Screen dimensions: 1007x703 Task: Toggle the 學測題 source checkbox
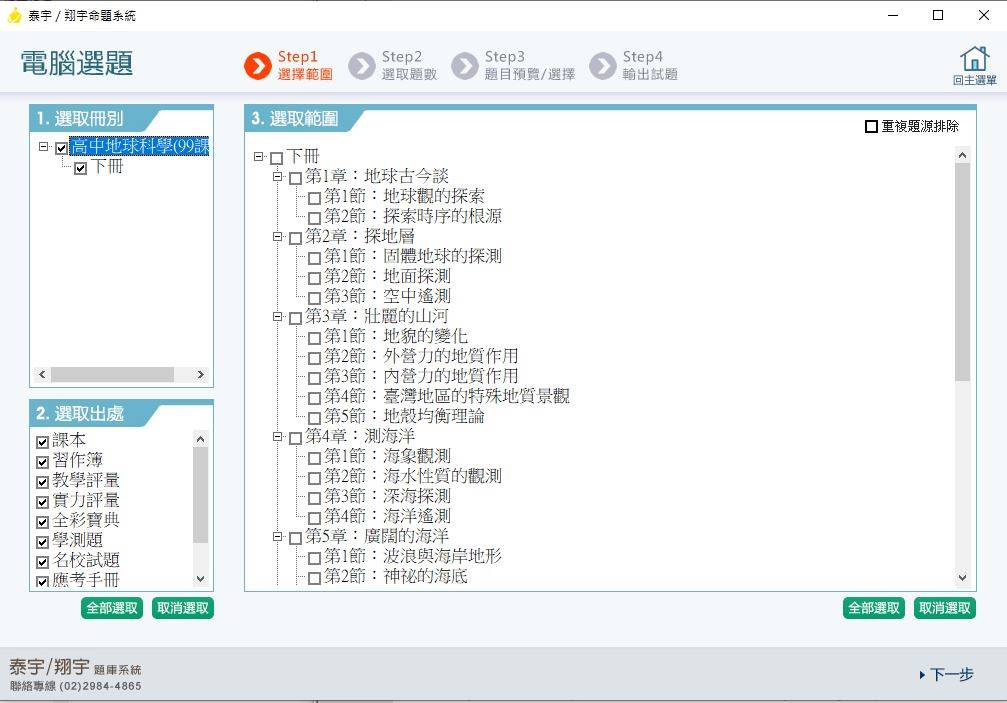[x=42, y=541]
